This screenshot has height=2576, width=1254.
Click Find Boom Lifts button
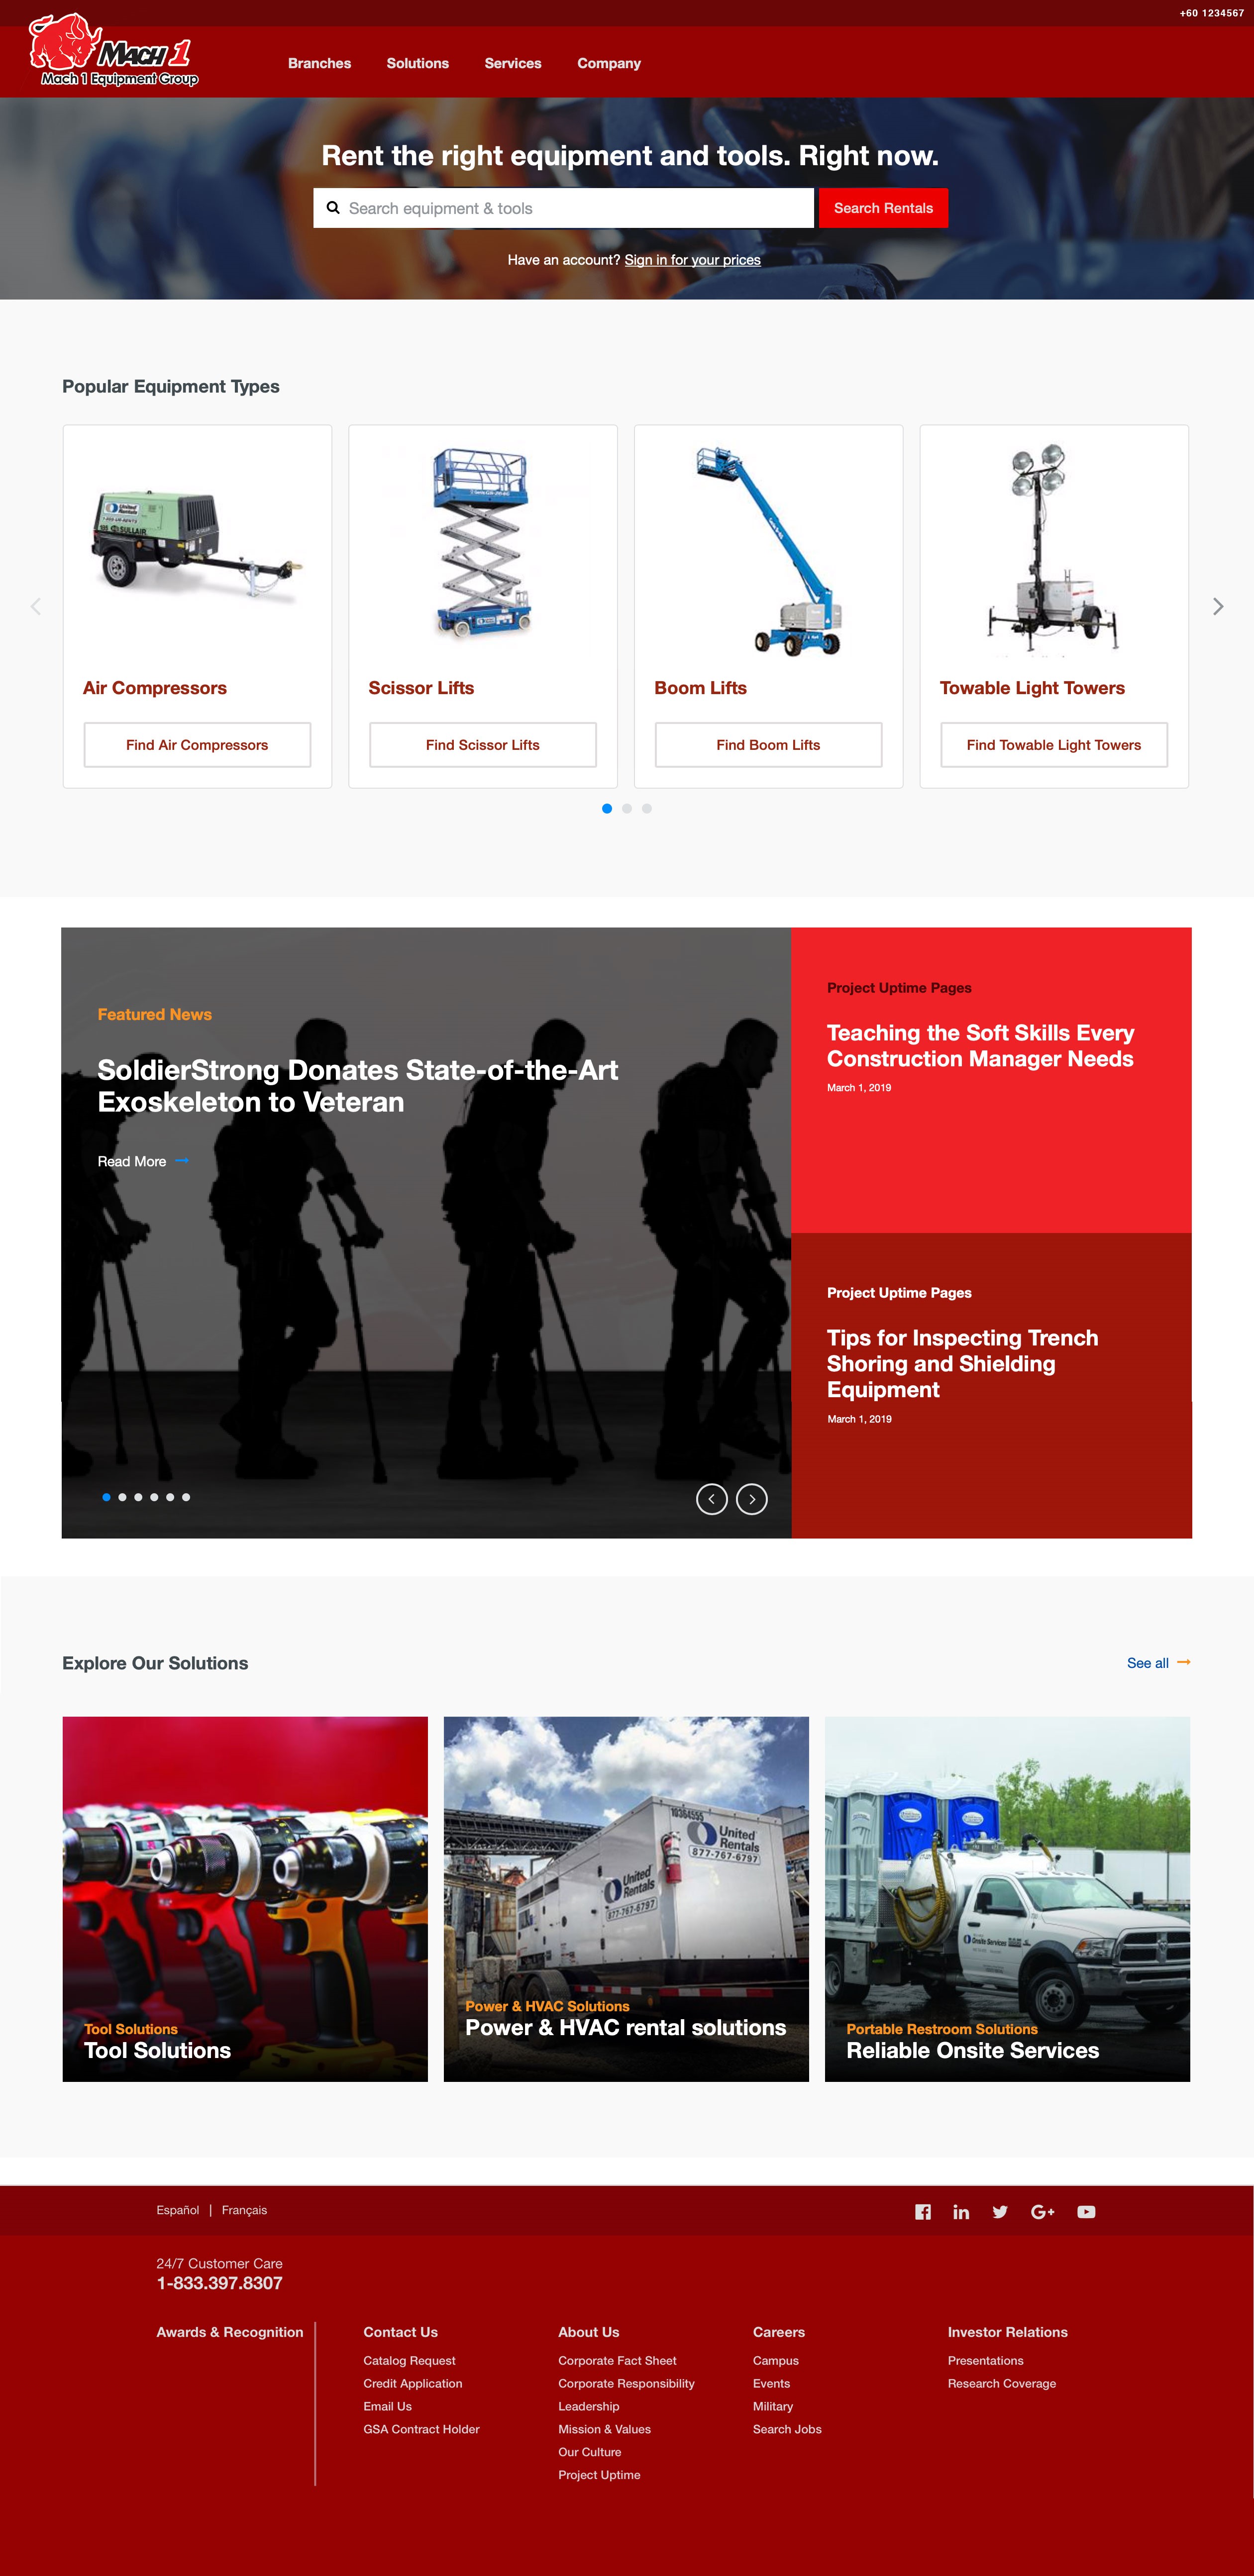pyautogui.click(x=768, y=745)
